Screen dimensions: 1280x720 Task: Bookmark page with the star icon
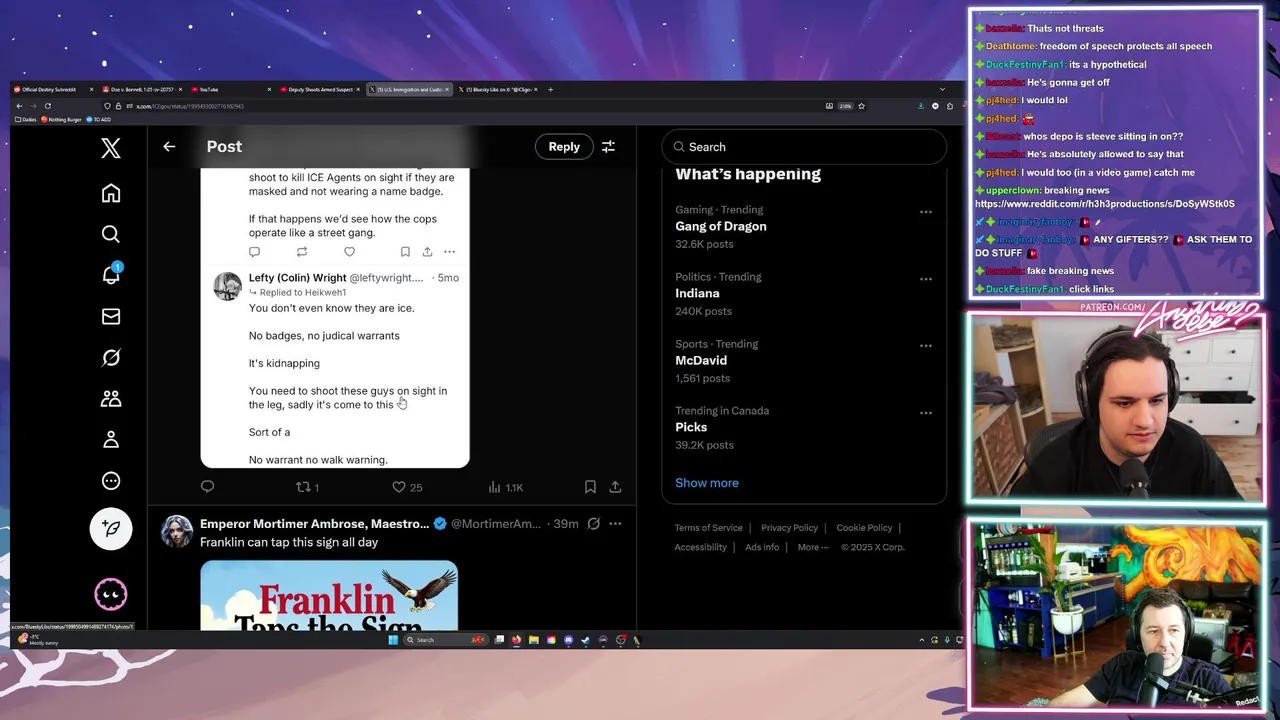pos(861,106)
